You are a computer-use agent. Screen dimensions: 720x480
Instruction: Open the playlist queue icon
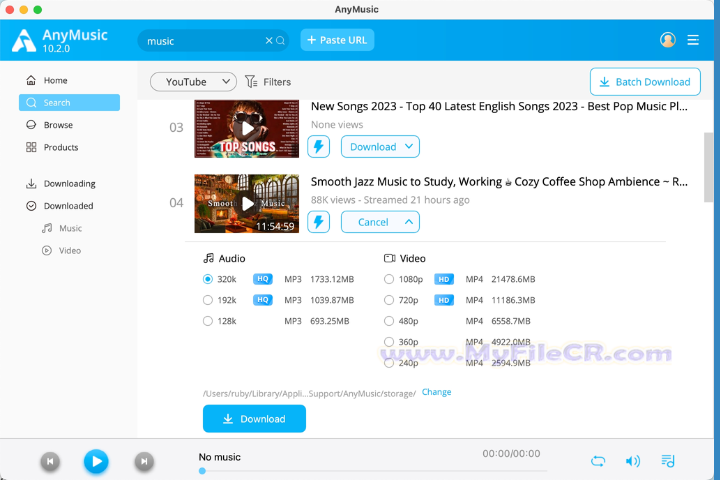coord(668,461)
